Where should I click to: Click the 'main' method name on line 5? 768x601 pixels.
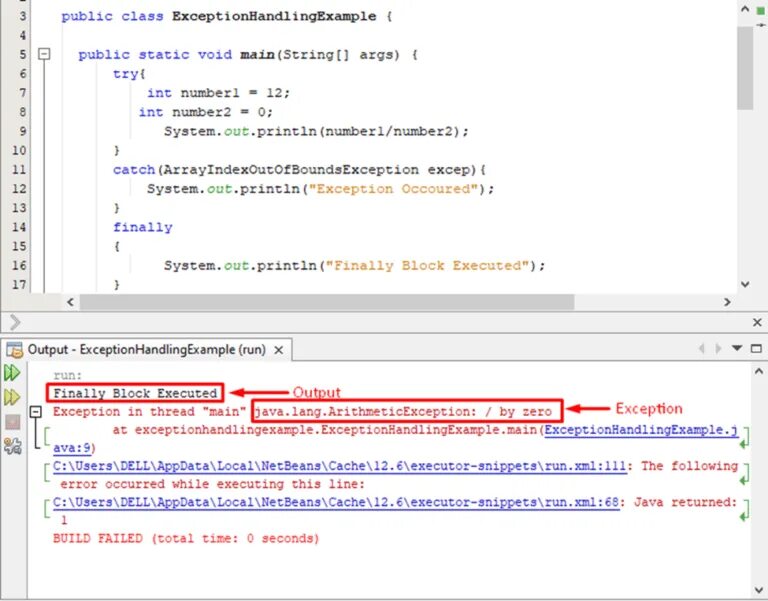257,54
